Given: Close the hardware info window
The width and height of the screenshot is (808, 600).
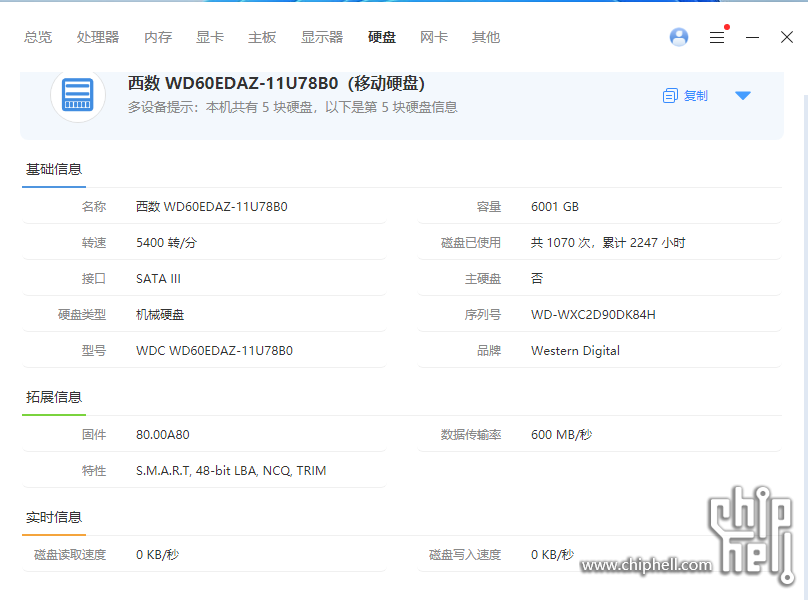Looking at the screenshot, I should point(787,37).
